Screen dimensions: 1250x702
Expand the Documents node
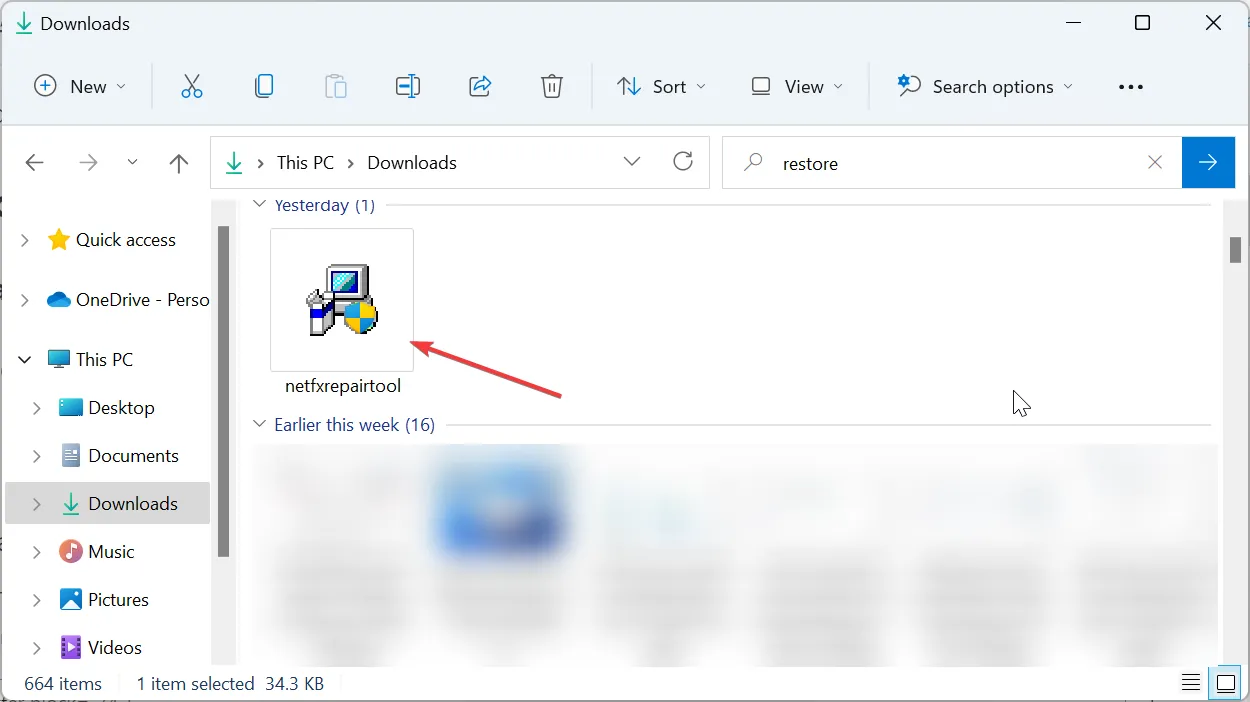pos(36,456)
